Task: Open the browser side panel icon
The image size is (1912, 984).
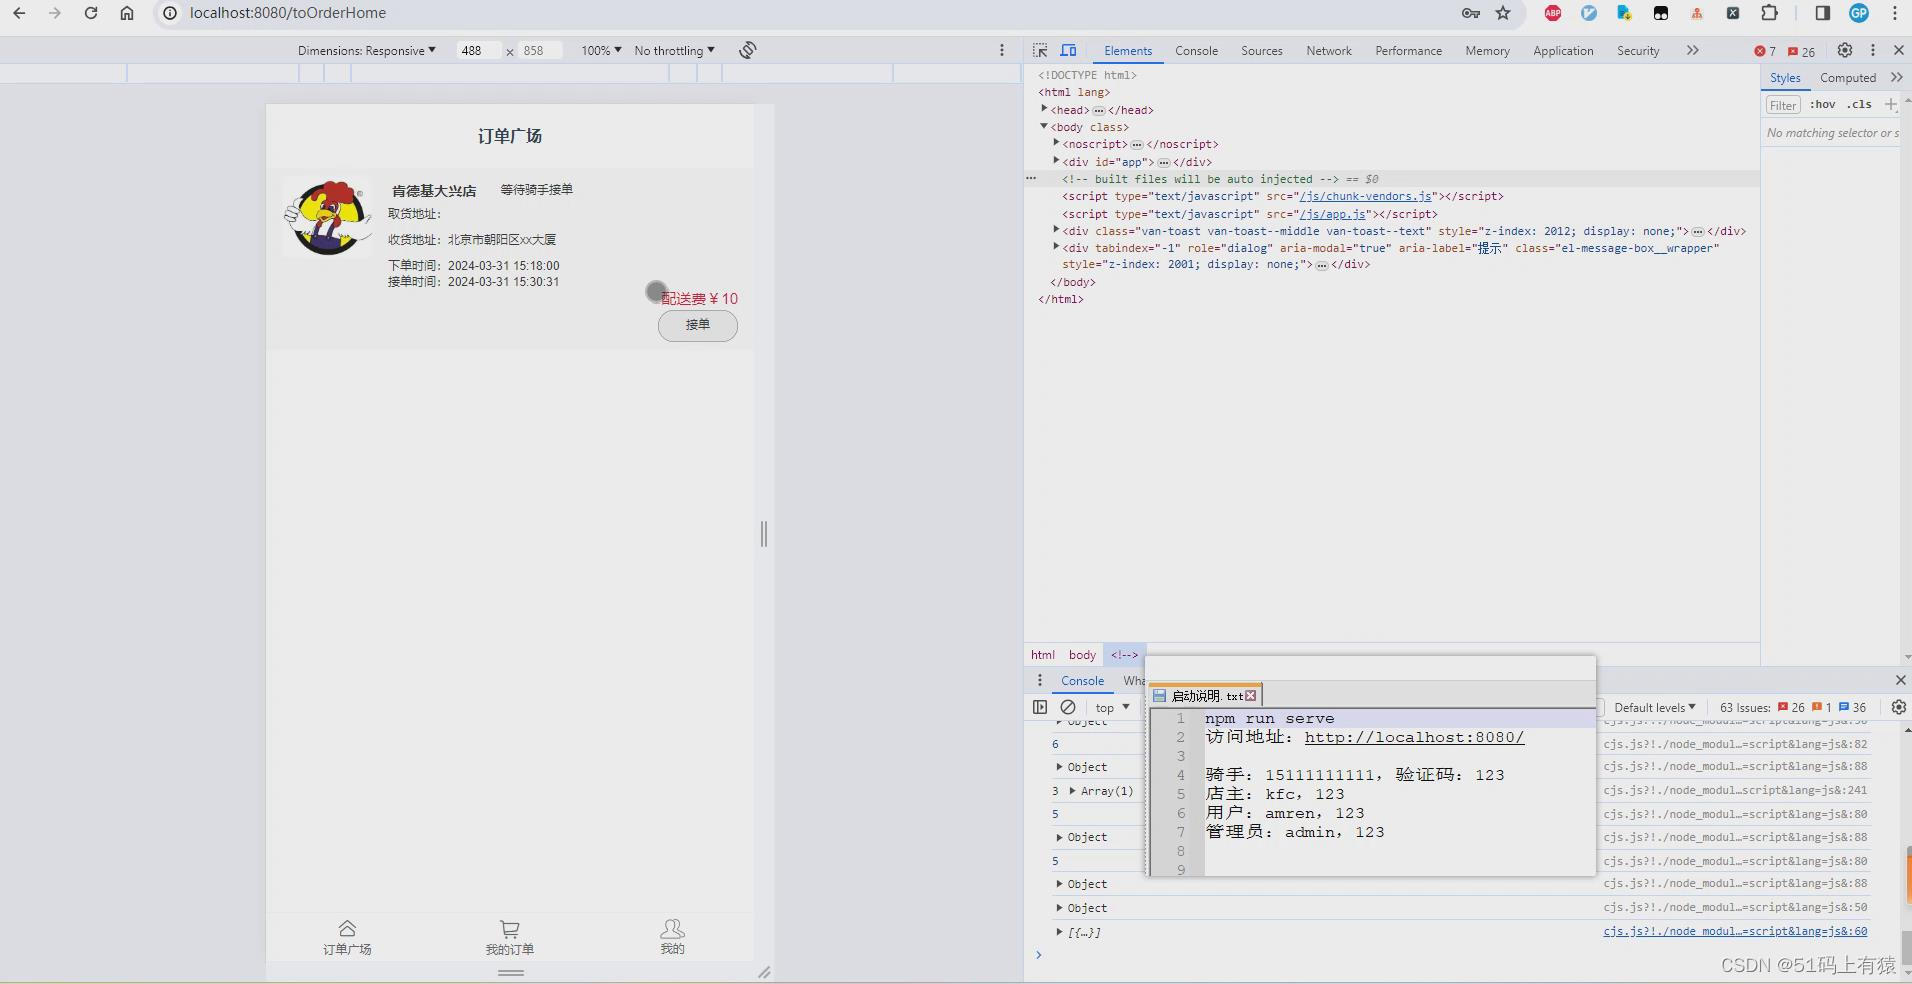Action: click(x=1823, y=13)
